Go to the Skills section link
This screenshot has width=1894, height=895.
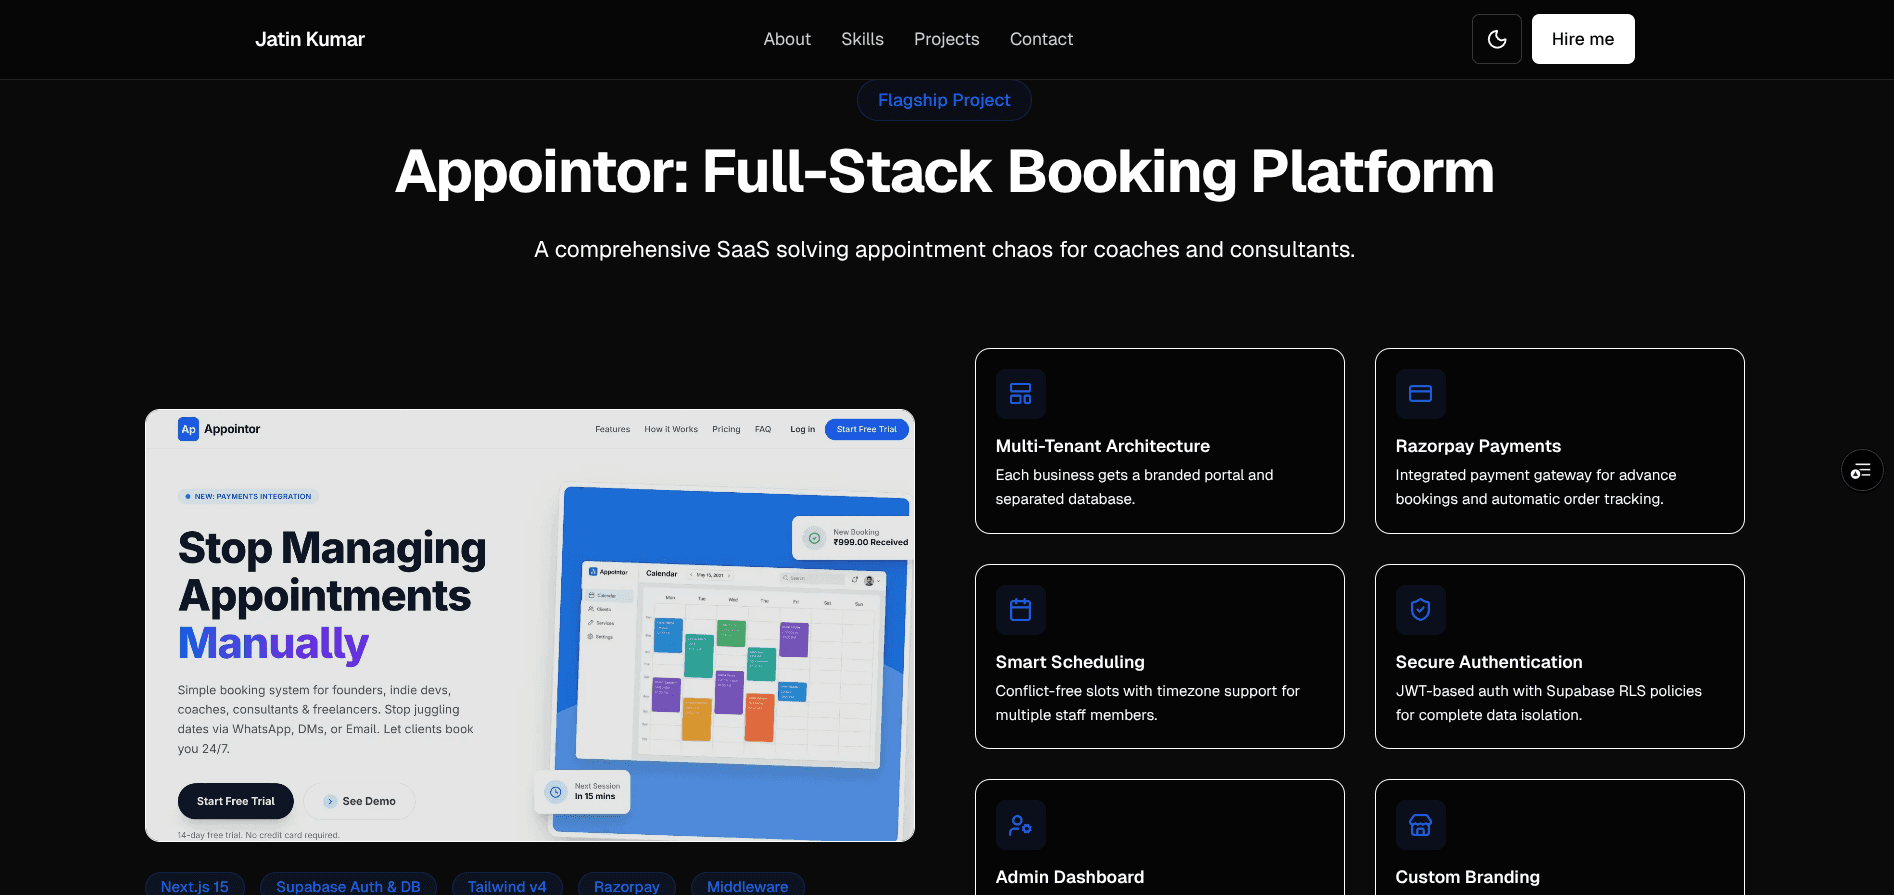[x=862, y=39]
